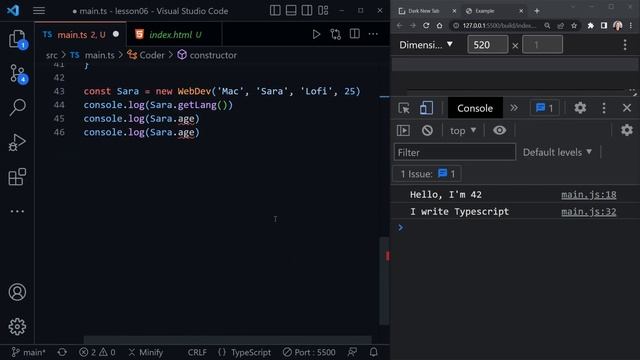Open the Dimensions device dropdown
Viewport: 640px width, 360px height.
[x=426, y=44]
